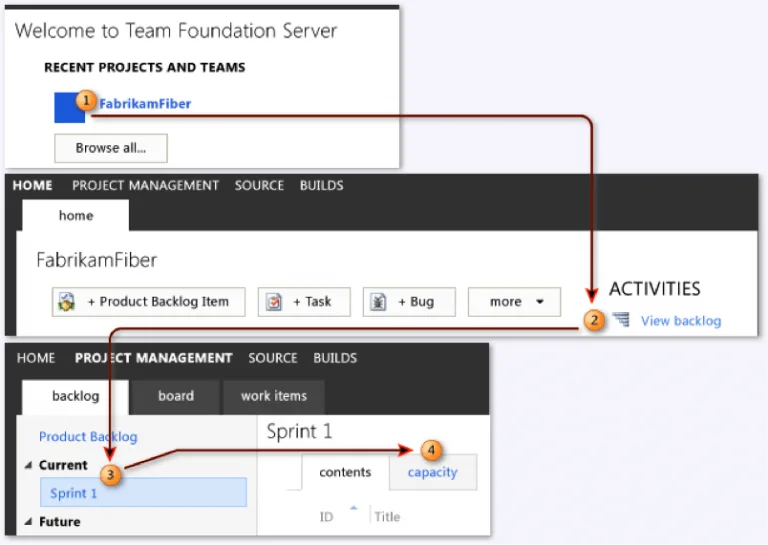Switch to the work items tab
The width and height of the screenshot is (768, 545).
274,396
